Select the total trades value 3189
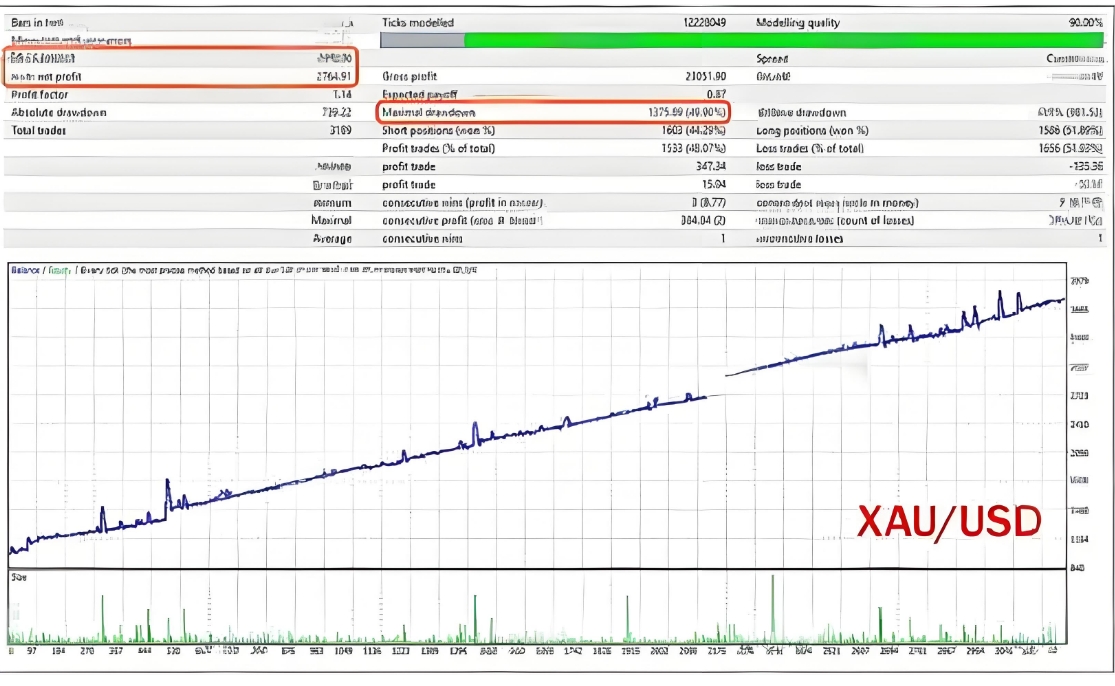The height and width of the screenshot is (686, 1115). (339, 130)
